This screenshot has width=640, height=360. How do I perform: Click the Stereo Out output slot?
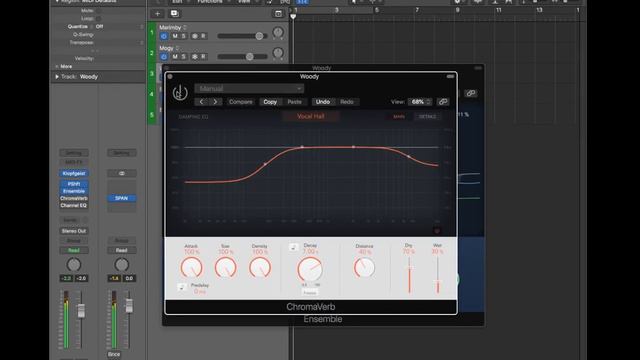pyautogui.click(x=74, y=231)
